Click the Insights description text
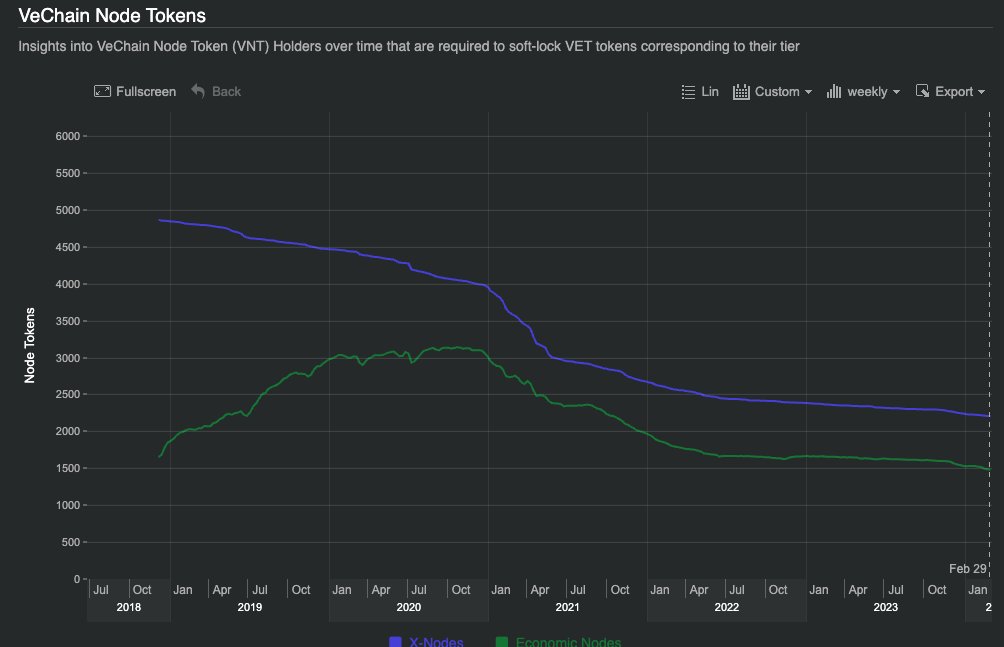 click(x=409, y=46)
